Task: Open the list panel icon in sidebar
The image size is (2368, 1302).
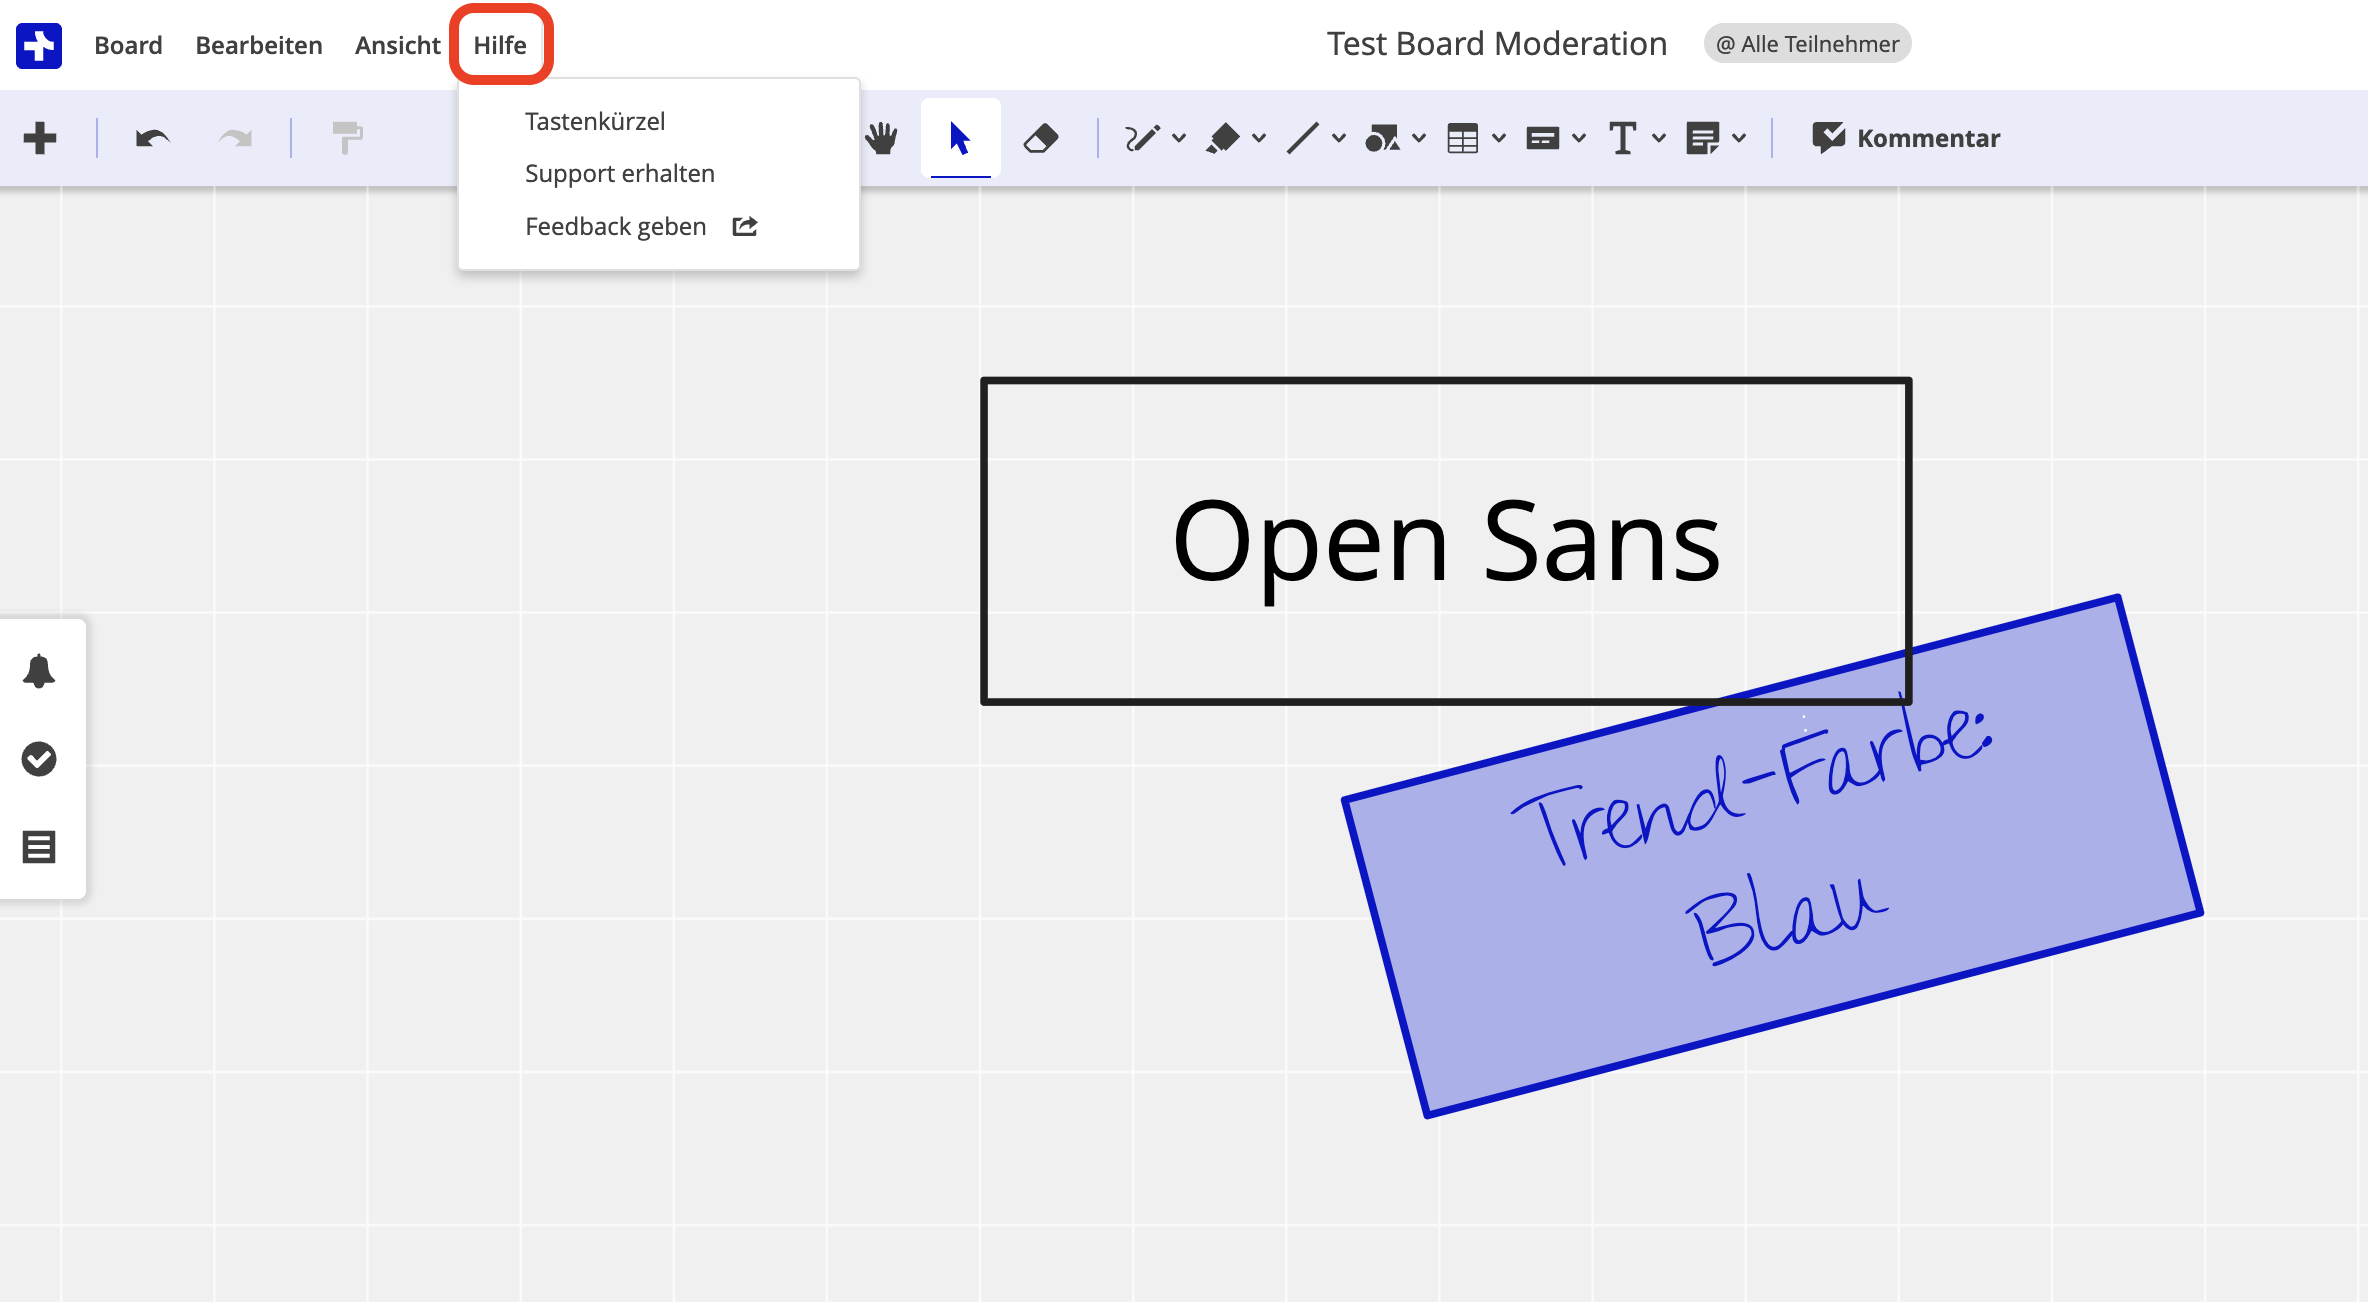Action: pyautogui.click(x=39, y=847)
